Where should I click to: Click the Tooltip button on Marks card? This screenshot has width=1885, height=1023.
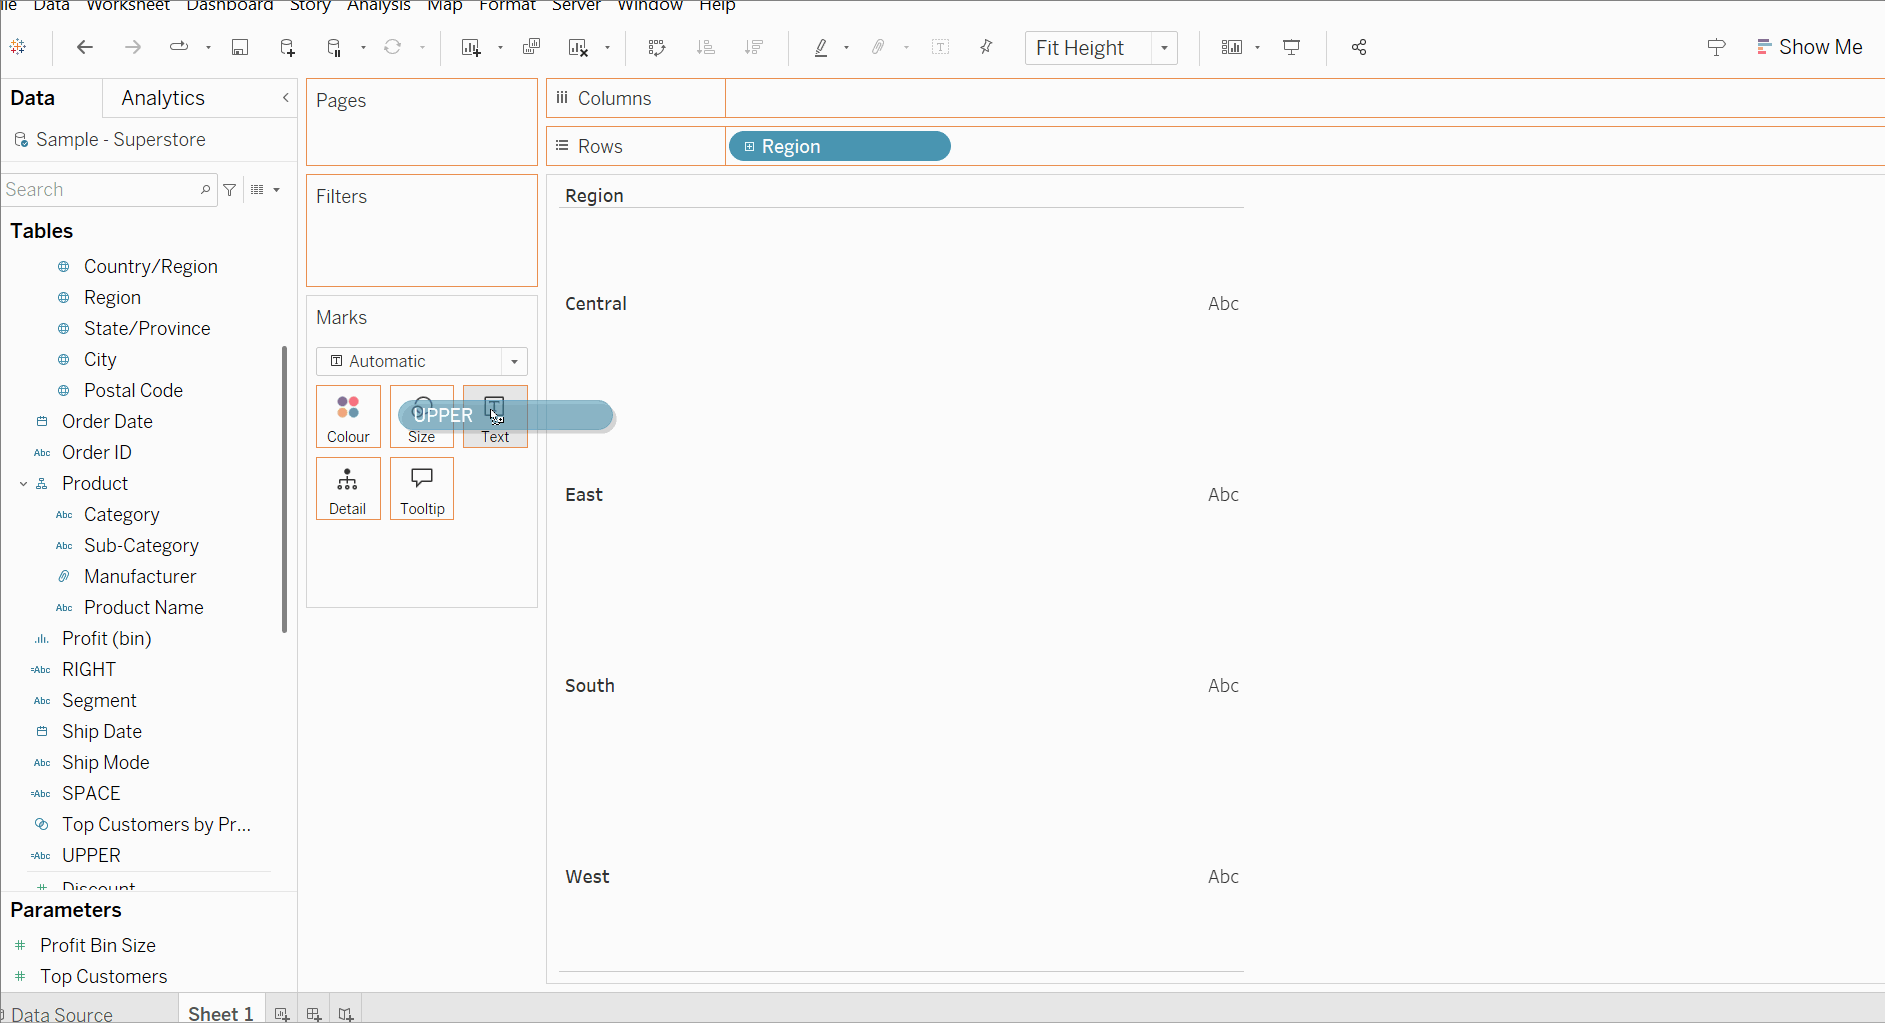pos(422,489)
